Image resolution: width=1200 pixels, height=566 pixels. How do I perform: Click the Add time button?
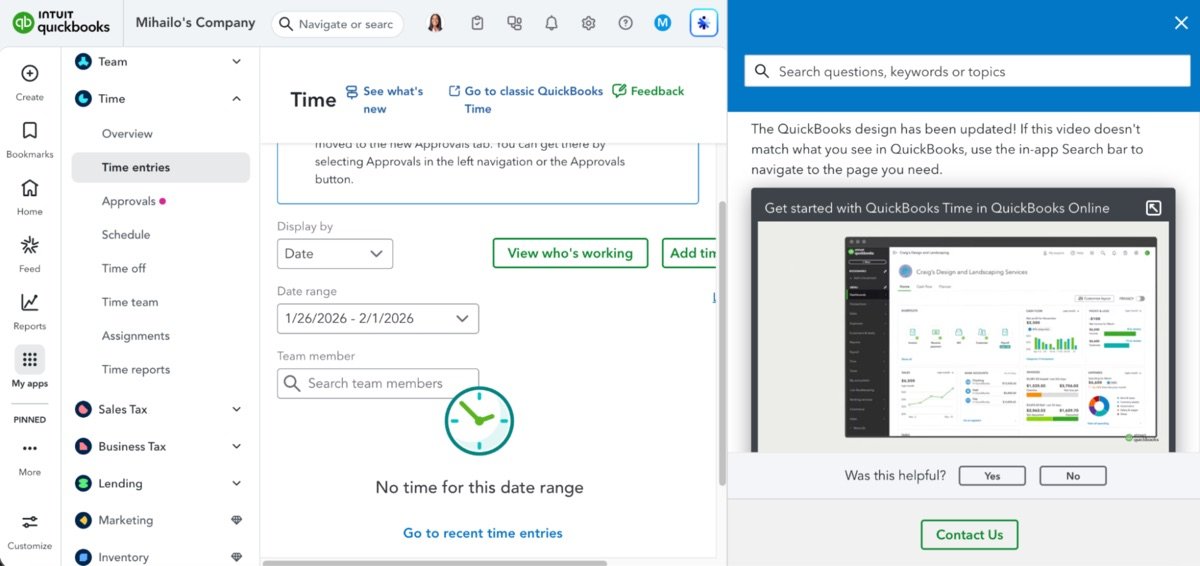point(690,253)
